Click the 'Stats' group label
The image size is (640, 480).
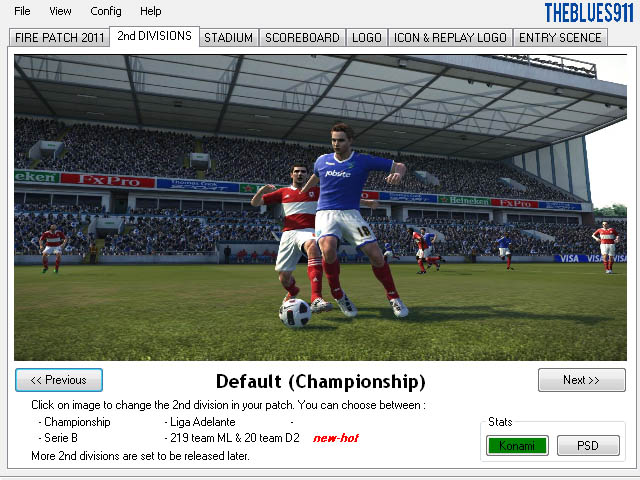(x=500, y=422)
